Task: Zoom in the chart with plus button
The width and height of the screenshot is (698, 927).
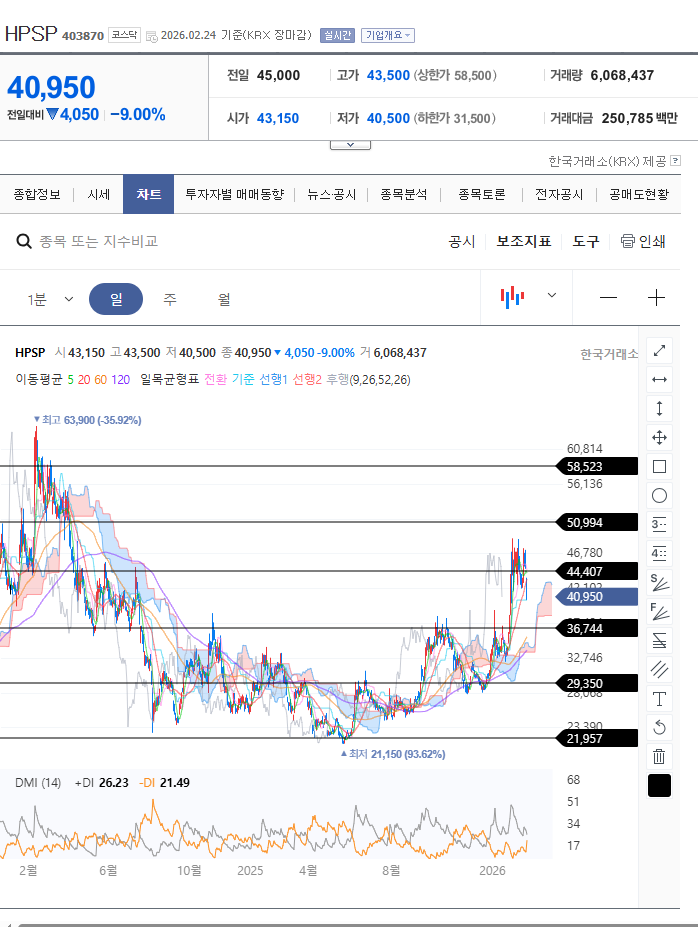Action: pos(656,297)
